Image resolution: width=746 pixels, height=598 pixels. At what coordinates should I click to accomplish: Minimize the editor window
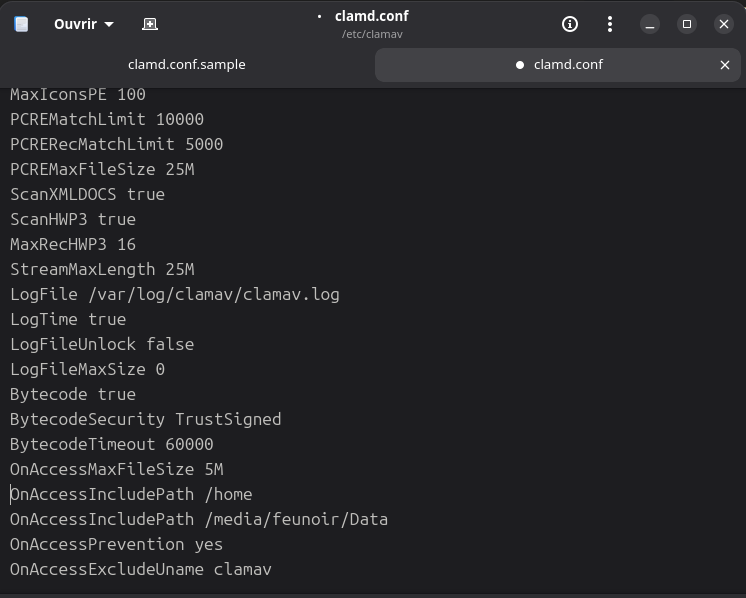pyautogui.click(x=650, y=24)
